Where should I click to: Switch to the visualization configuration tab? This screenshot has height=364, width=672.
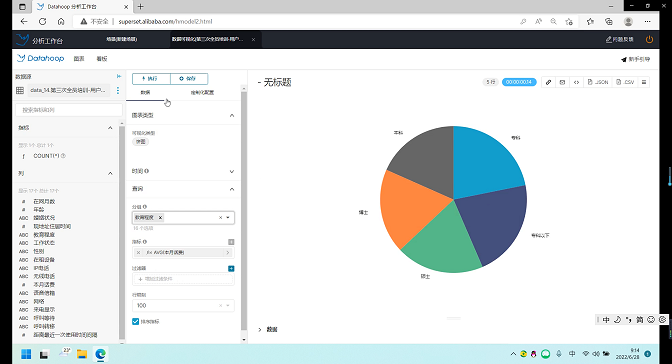[x=202, y=93]
